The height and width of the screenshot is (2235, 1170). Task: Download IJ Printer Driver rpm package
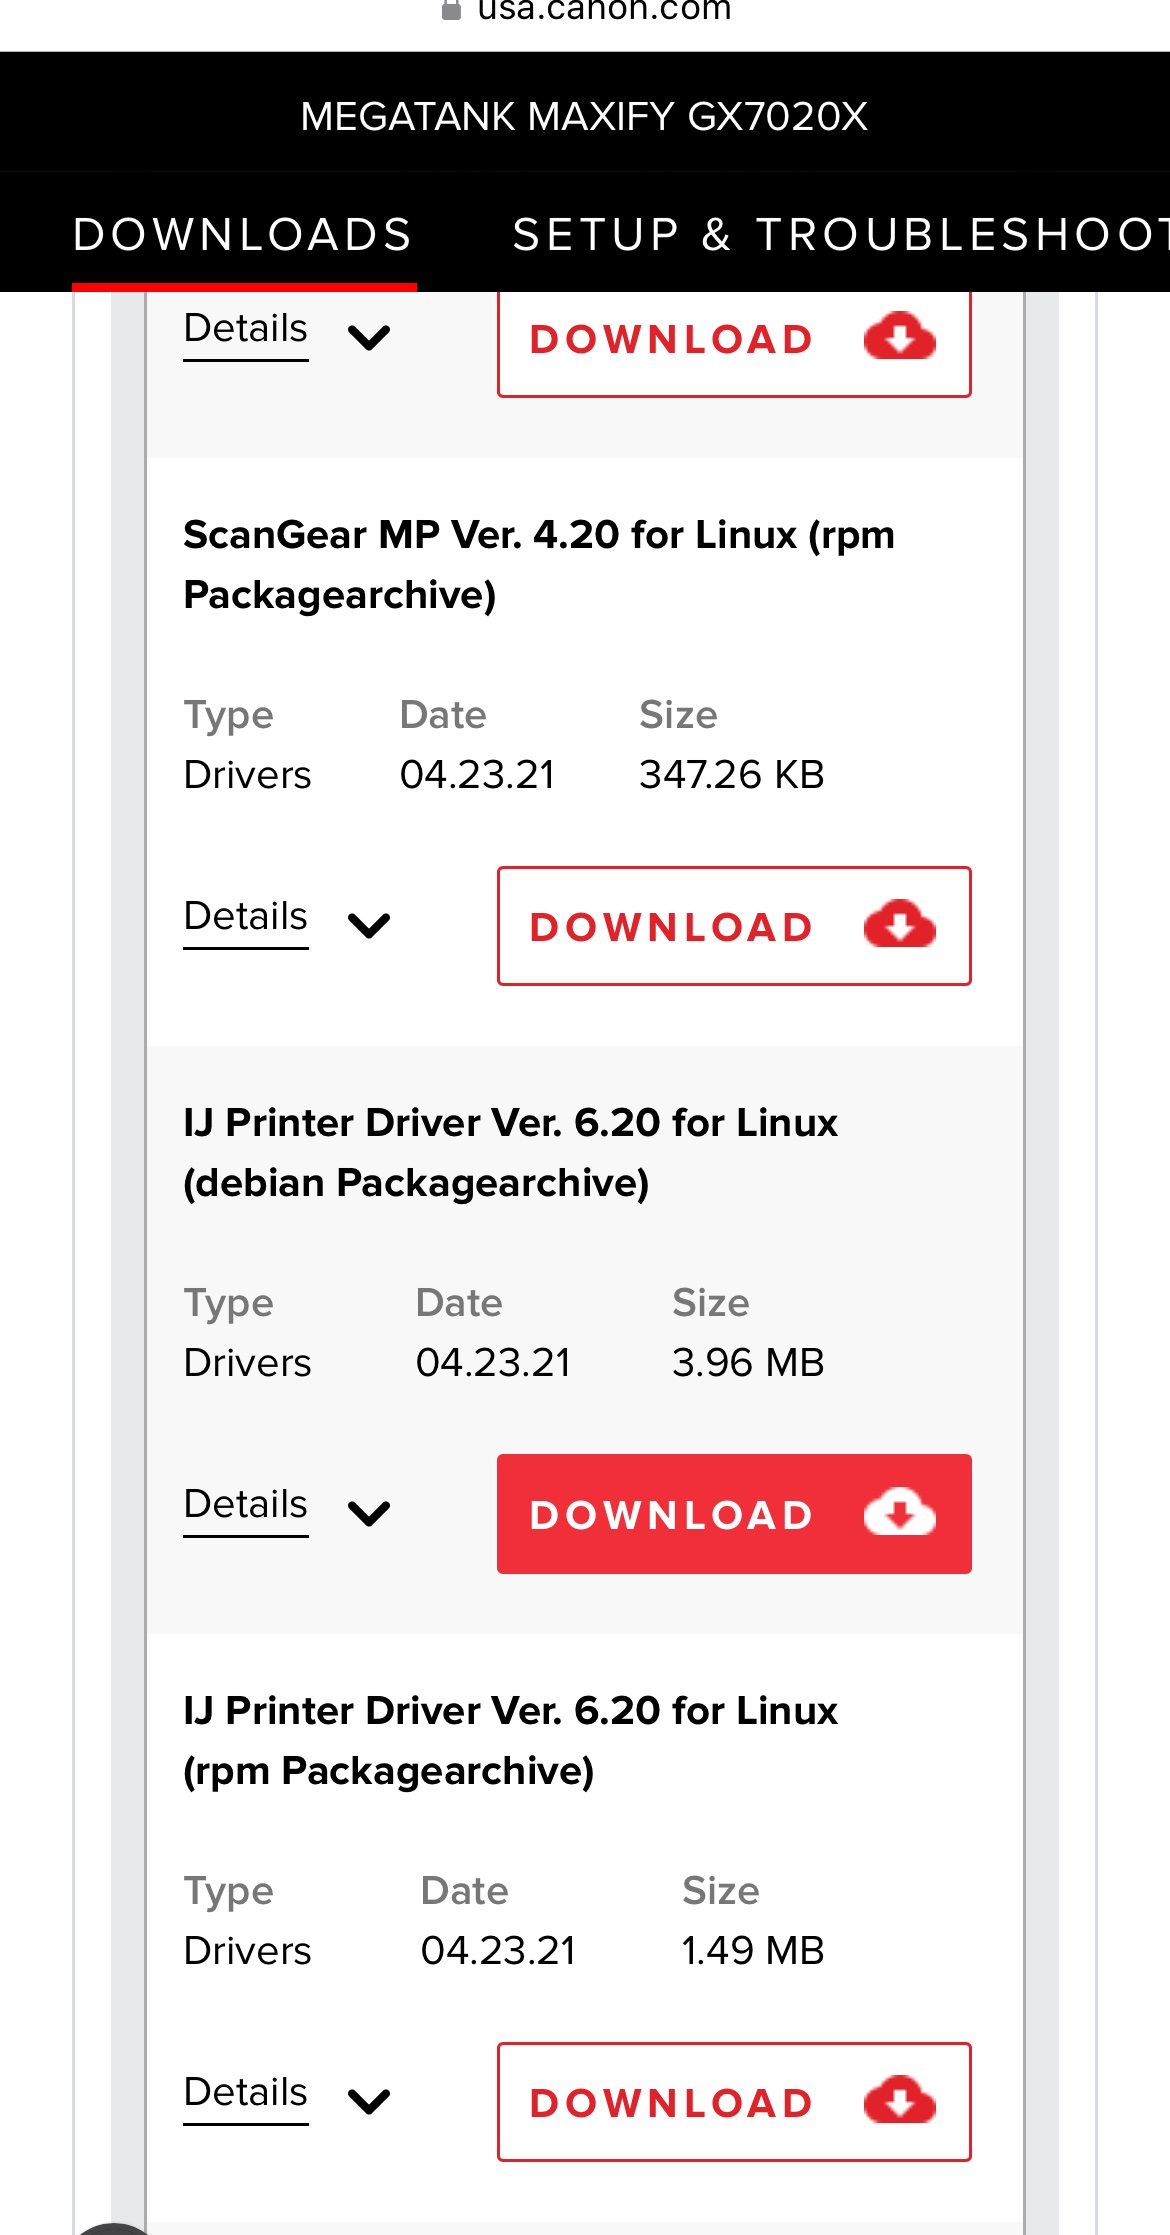pos(734,2102)
